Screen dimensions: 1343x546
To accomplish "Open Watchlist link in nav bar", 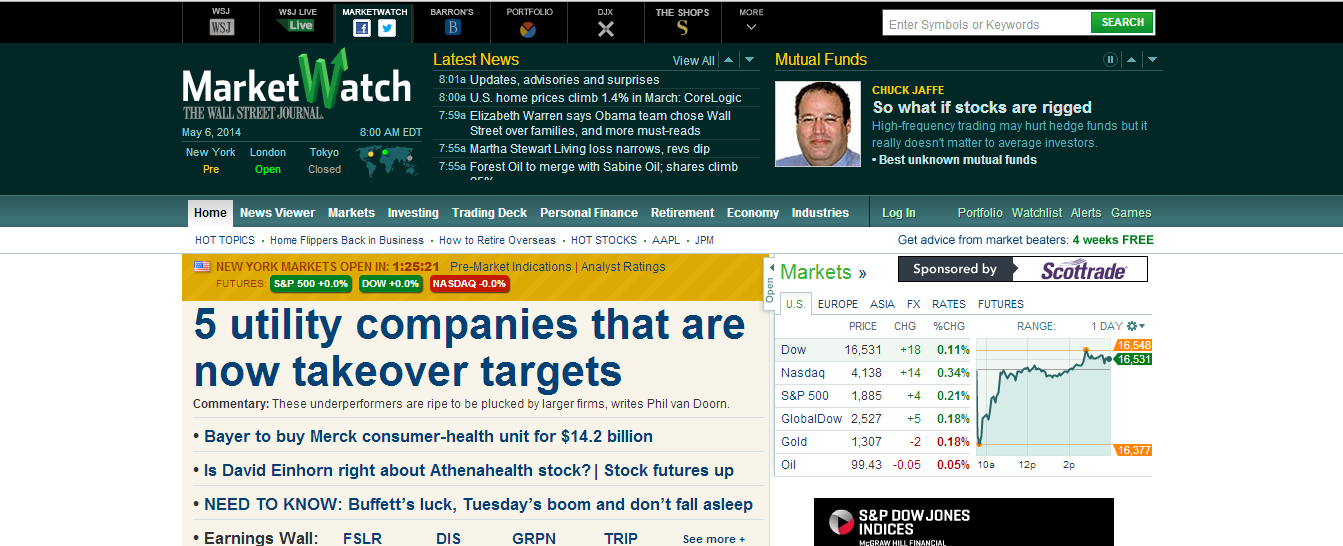I will tap(1037, 213).
